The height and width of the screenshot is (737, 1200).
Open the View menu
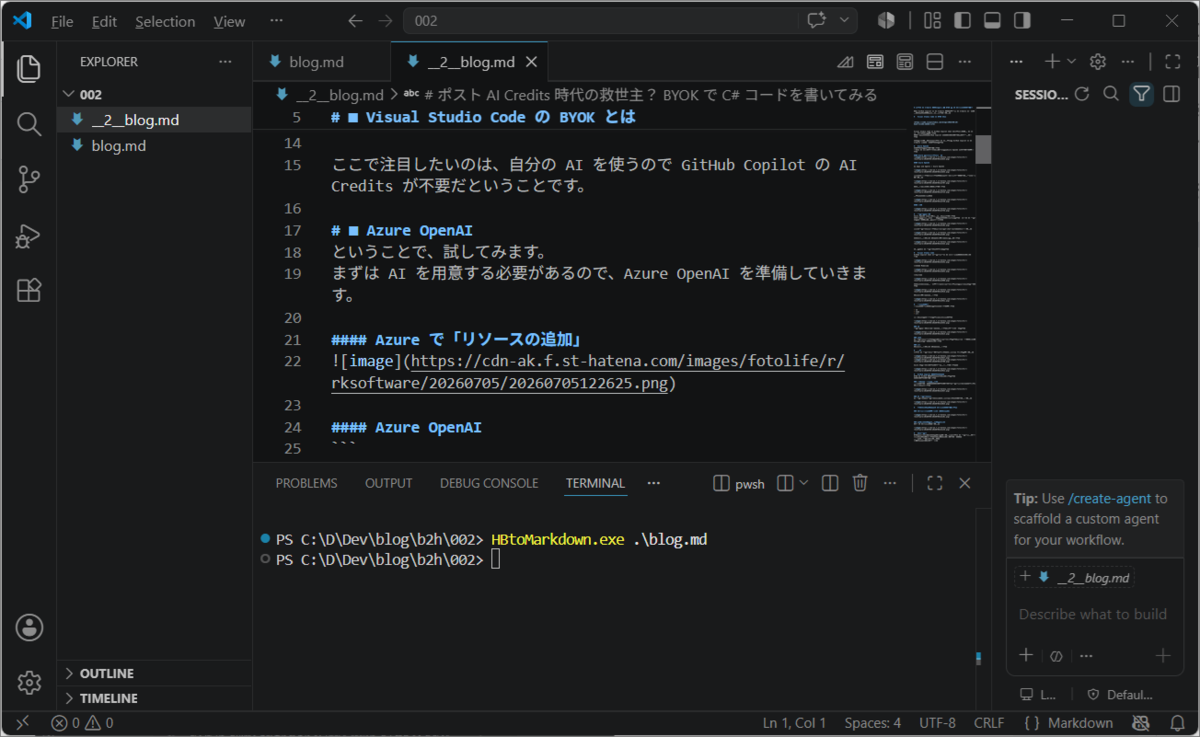[x=229, y=21]
